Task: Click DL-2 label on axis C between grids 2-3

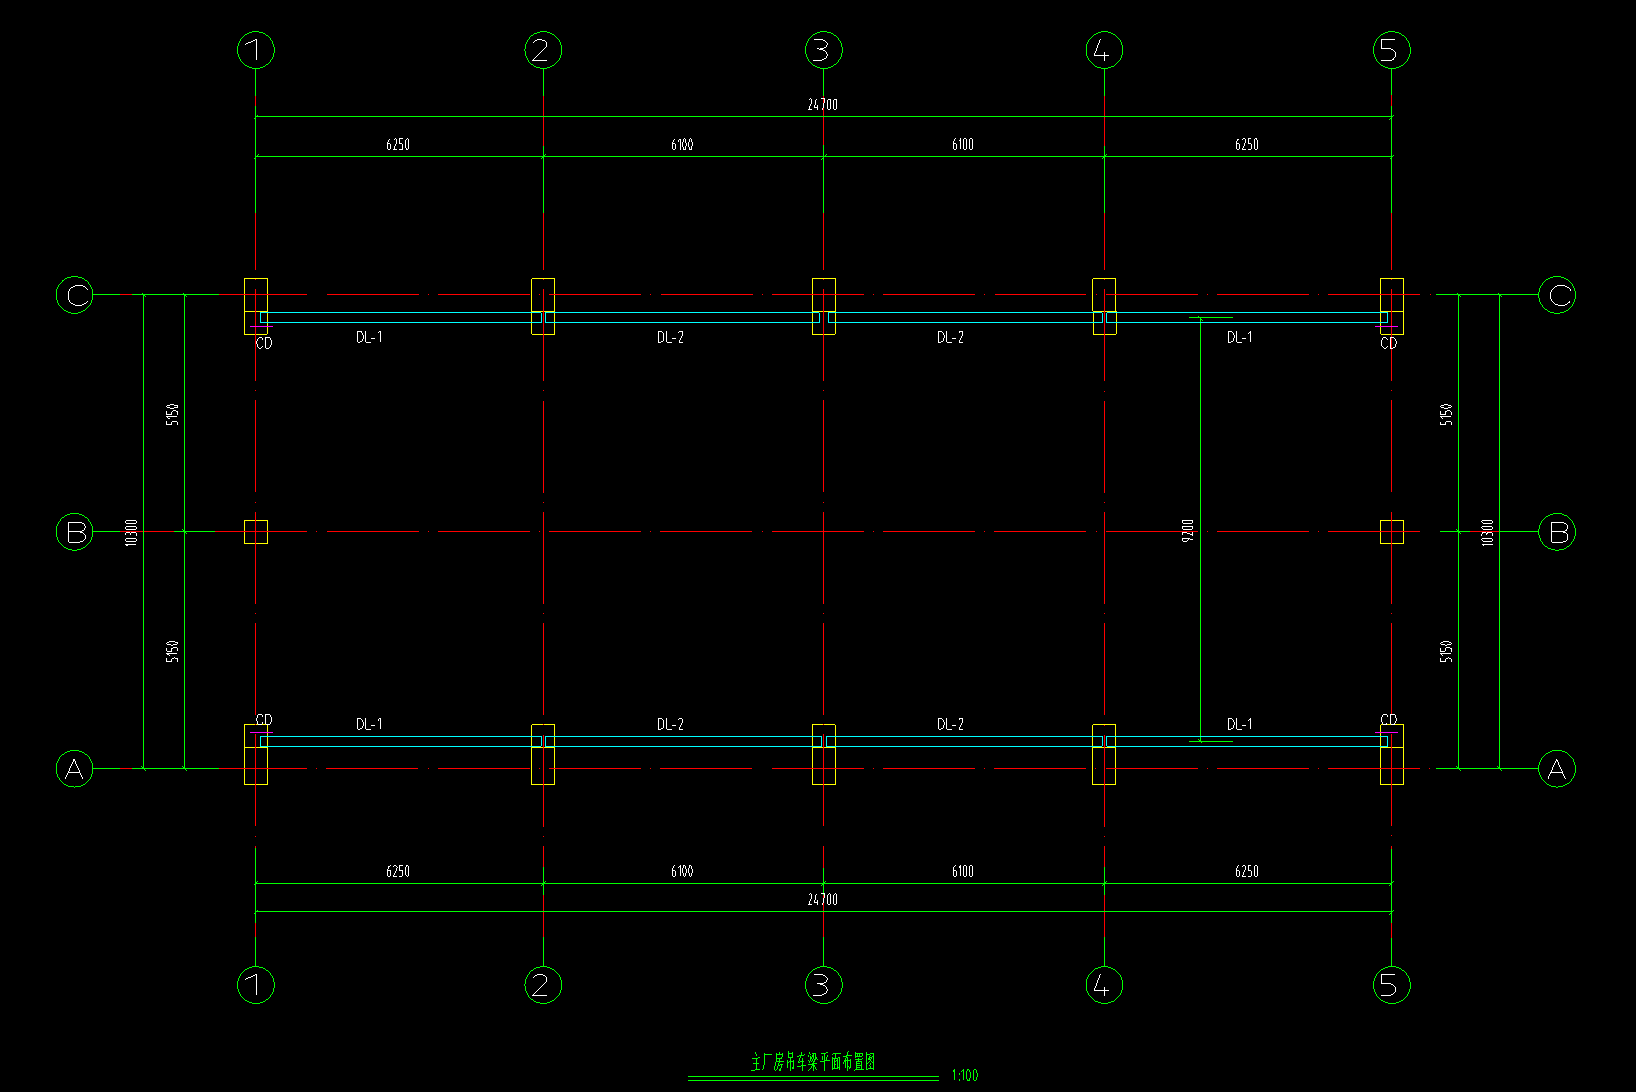Action: click(x=670, y=338)
